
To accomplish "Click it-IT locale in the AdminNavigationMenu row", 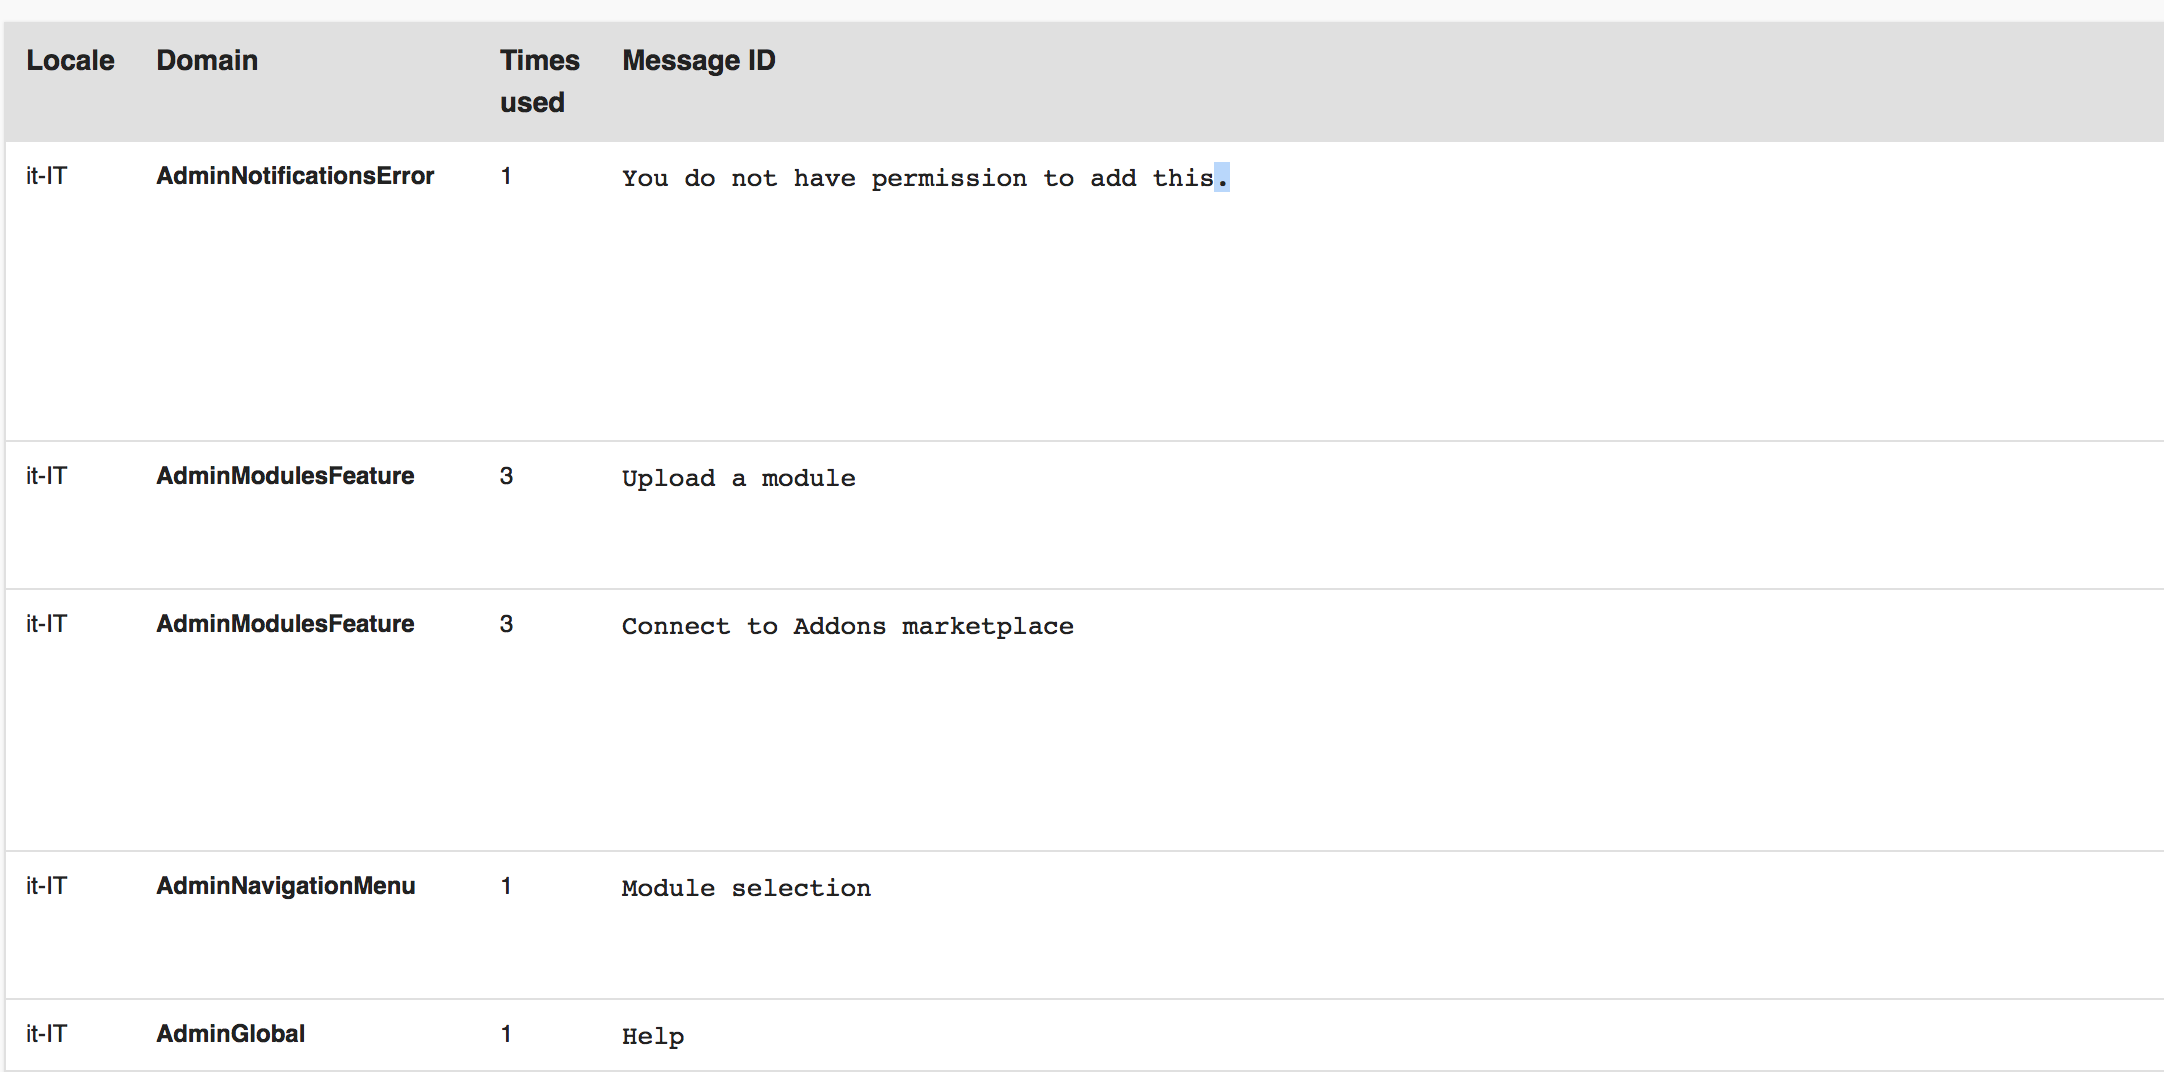I will coord(46,886).
